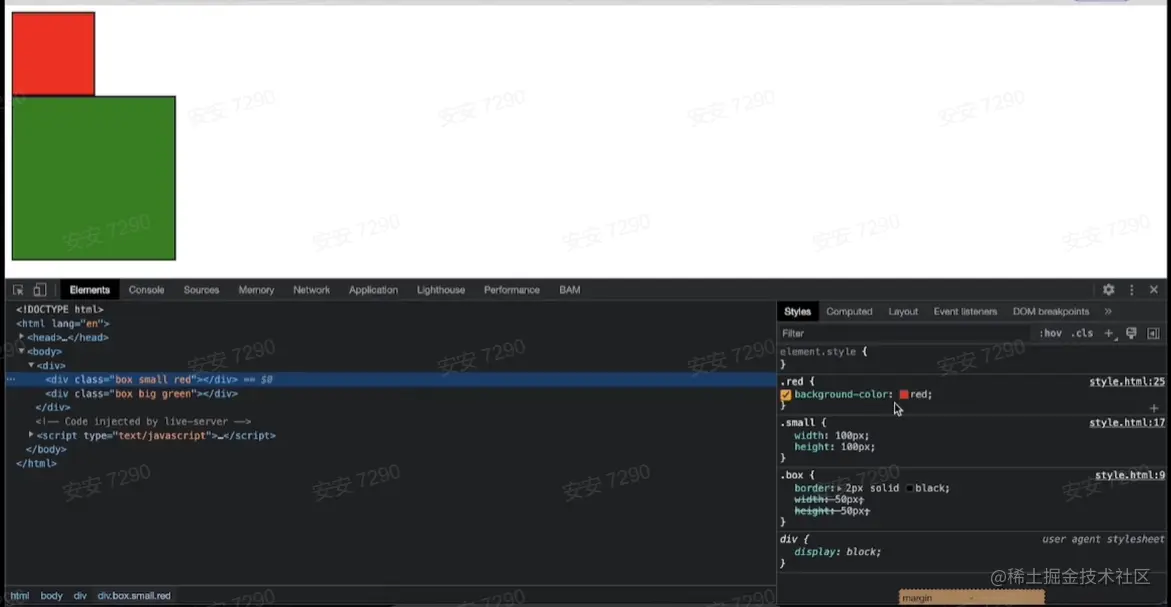Screen dimensions: 1171x607
Task: Show more Styles sidebar tabs chevron
Action: tap(1108, 311)
